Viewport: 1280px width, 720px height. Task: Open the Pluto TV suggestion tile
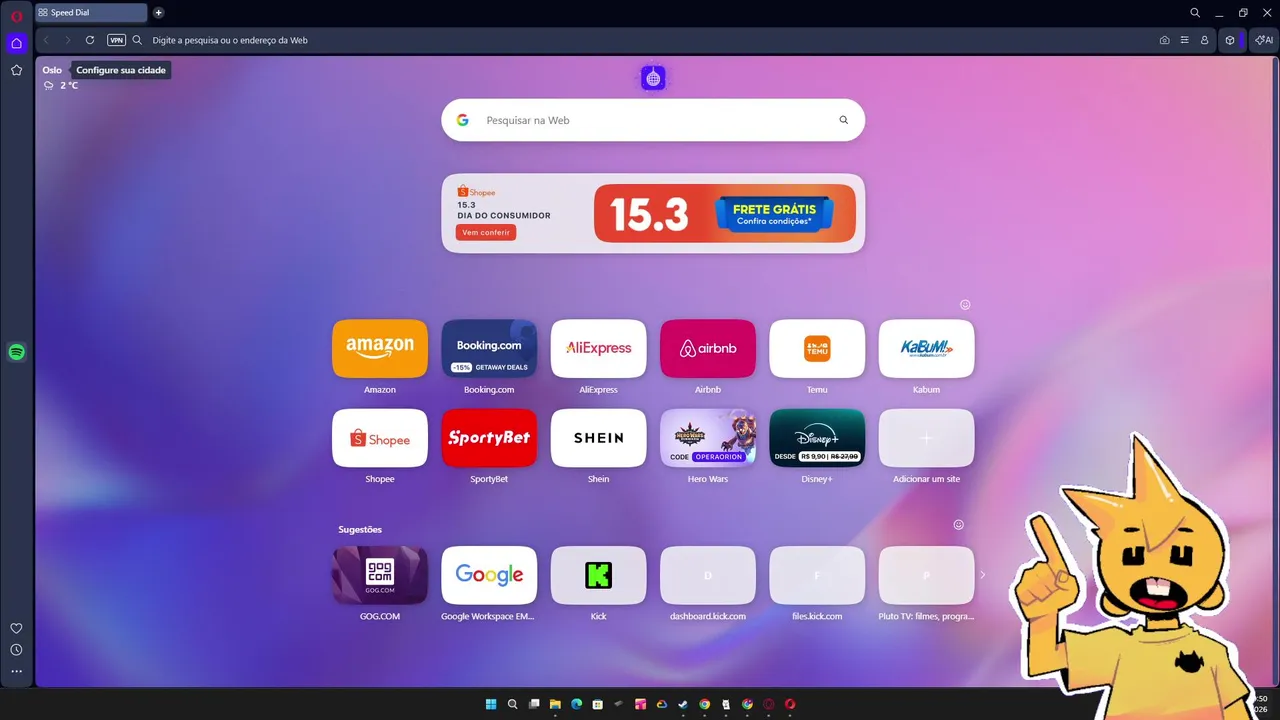[926, 575]
